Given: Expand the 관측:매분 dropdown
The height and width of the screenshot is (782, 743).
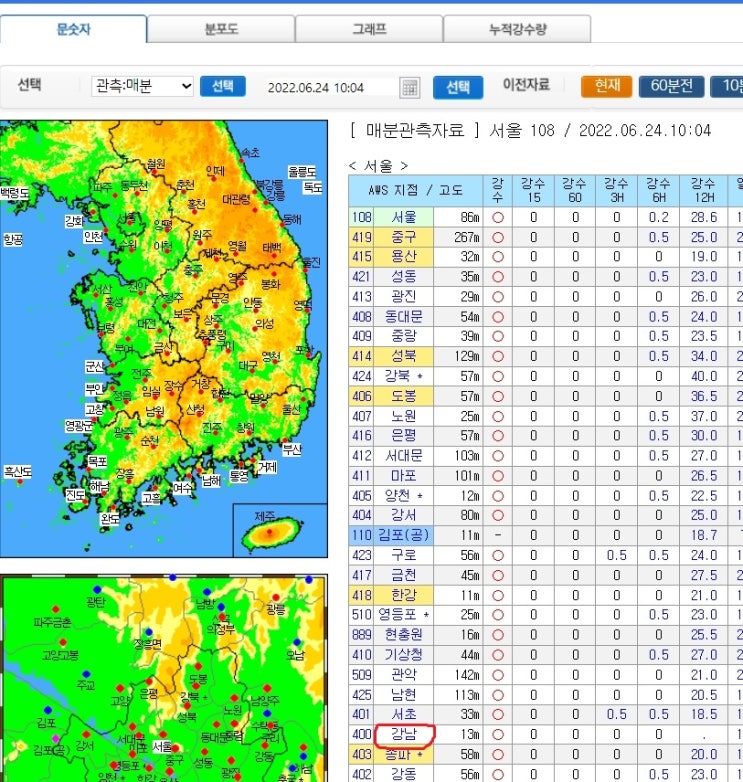Looking at the screenshot, I should [x=142, y=86].
